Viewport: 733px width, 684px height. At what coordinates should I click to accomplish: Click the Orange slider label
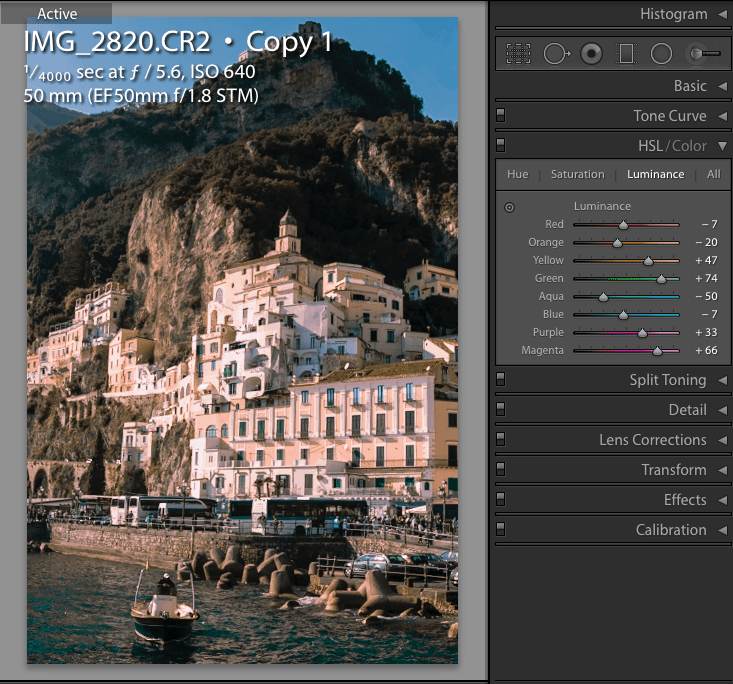pos(546,242)
